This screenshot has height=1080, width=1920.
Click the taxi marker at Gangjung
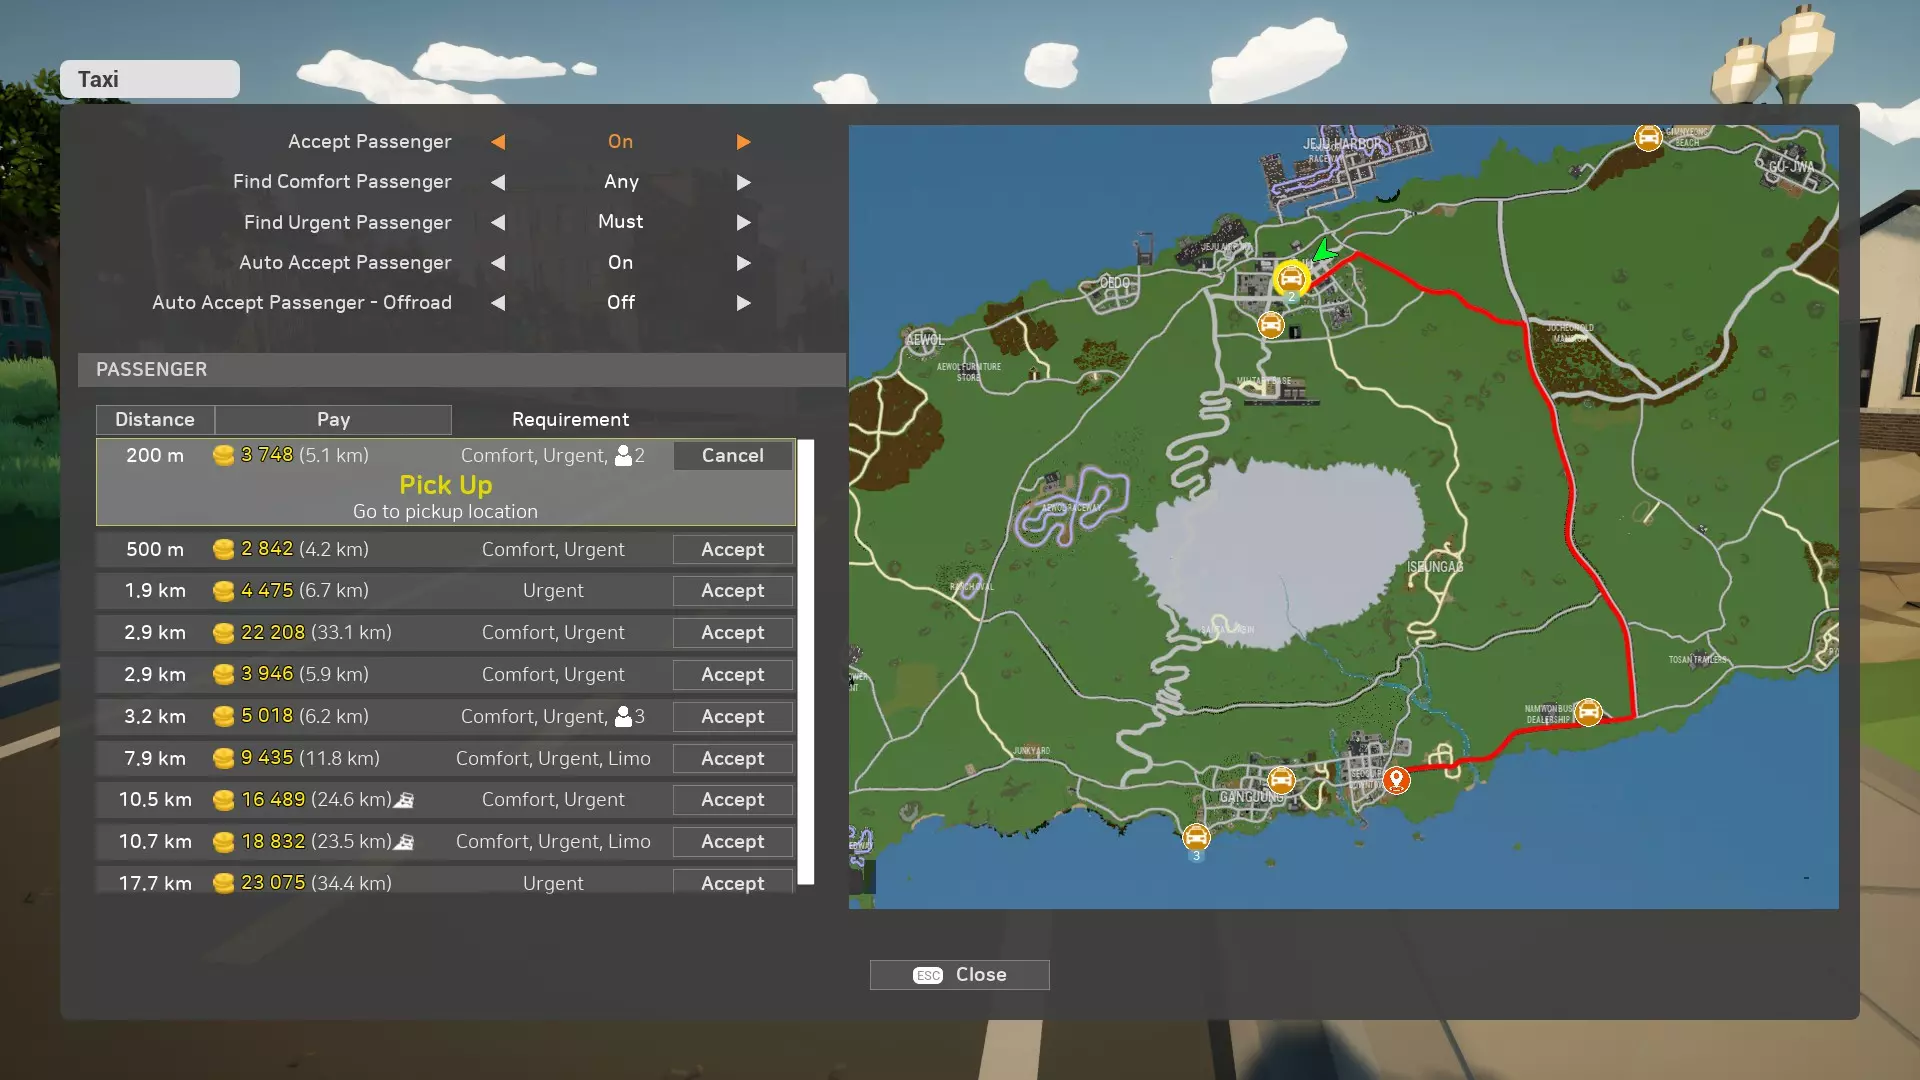(1281, 780)
